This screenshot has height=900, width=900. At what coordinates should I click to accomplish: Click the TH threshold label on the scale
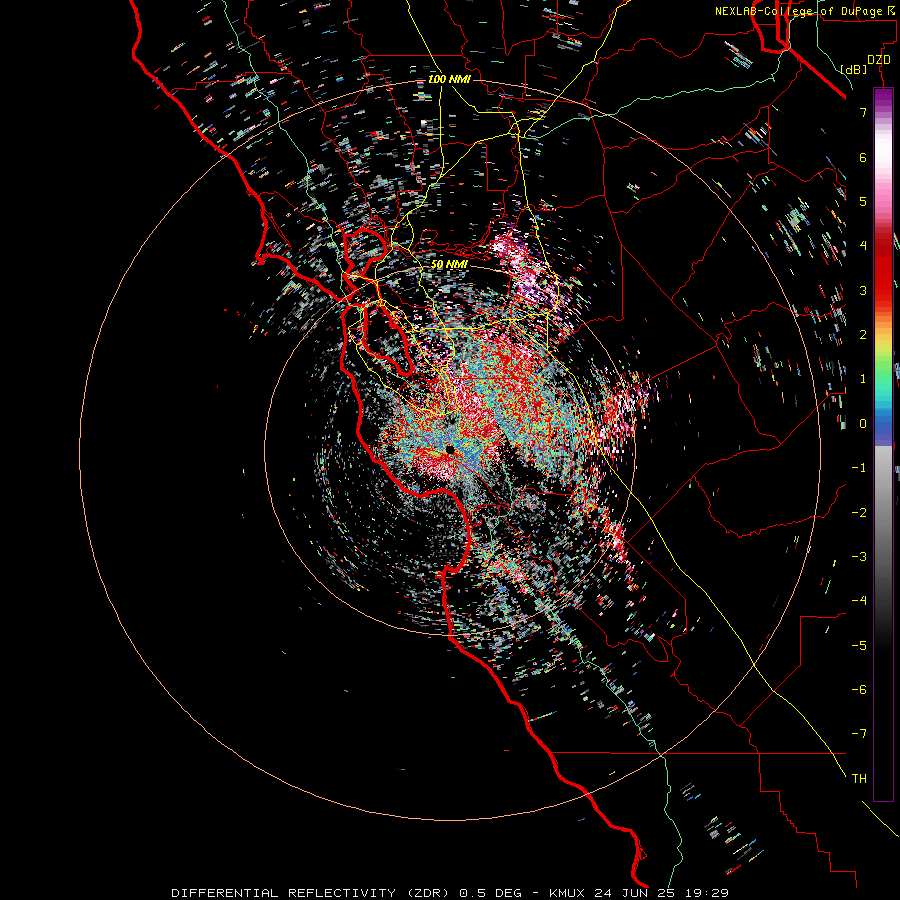[859, 779]
